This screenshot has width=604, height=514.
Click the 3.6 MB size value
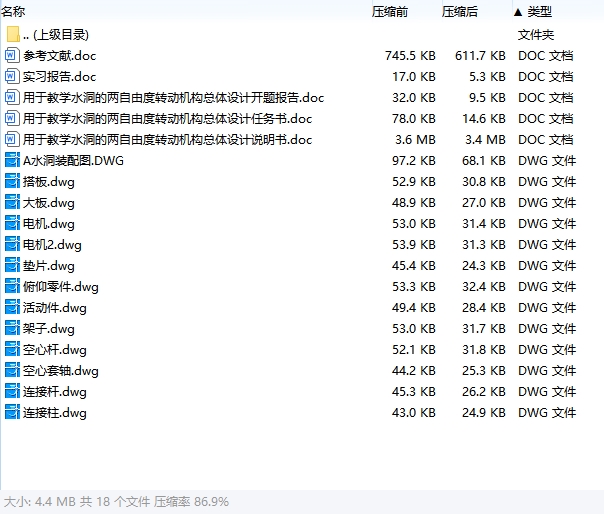[415, 139]
